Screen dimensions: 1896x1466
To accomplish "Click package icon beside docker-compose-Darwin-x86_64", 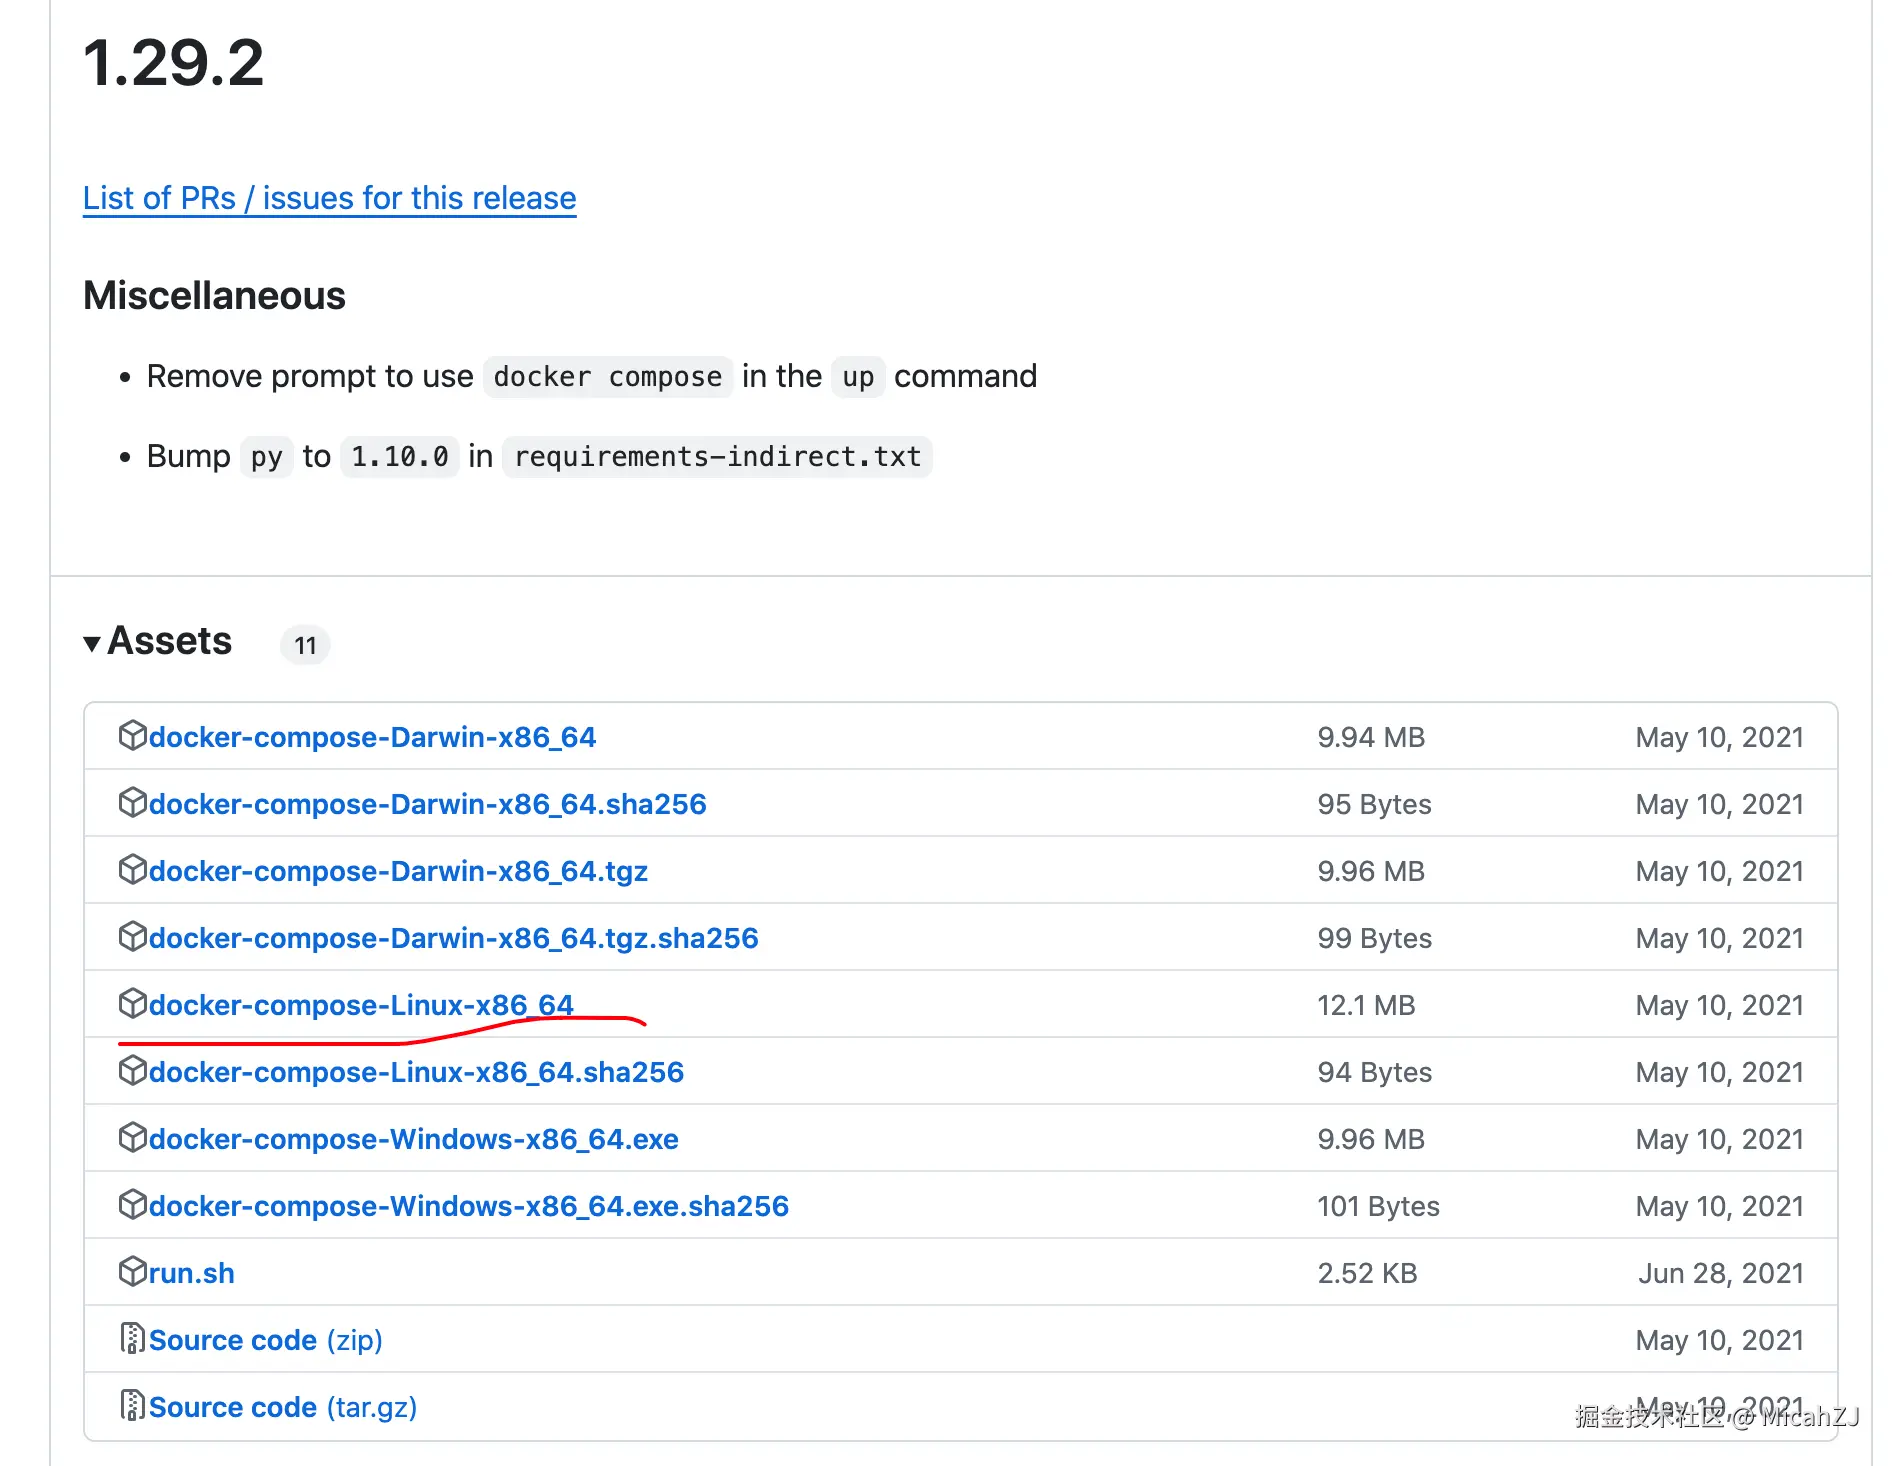I will click(132, 736).
